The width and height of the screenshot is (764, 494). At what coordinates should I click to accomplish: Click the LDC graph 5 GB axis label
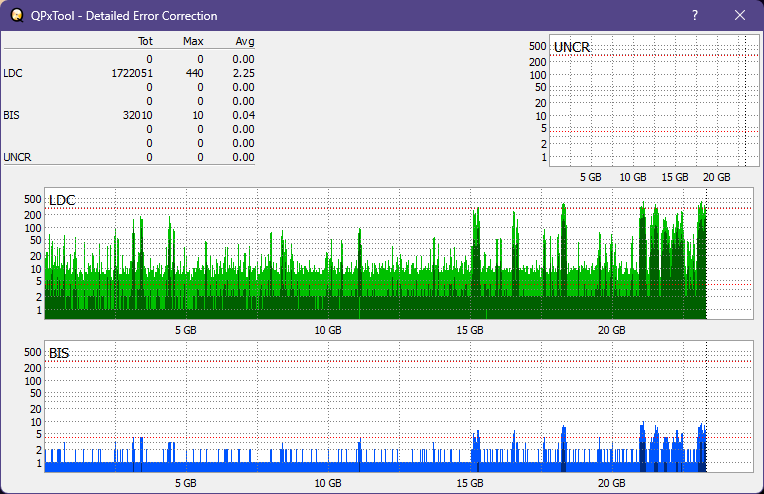click(x=186, y=330)
